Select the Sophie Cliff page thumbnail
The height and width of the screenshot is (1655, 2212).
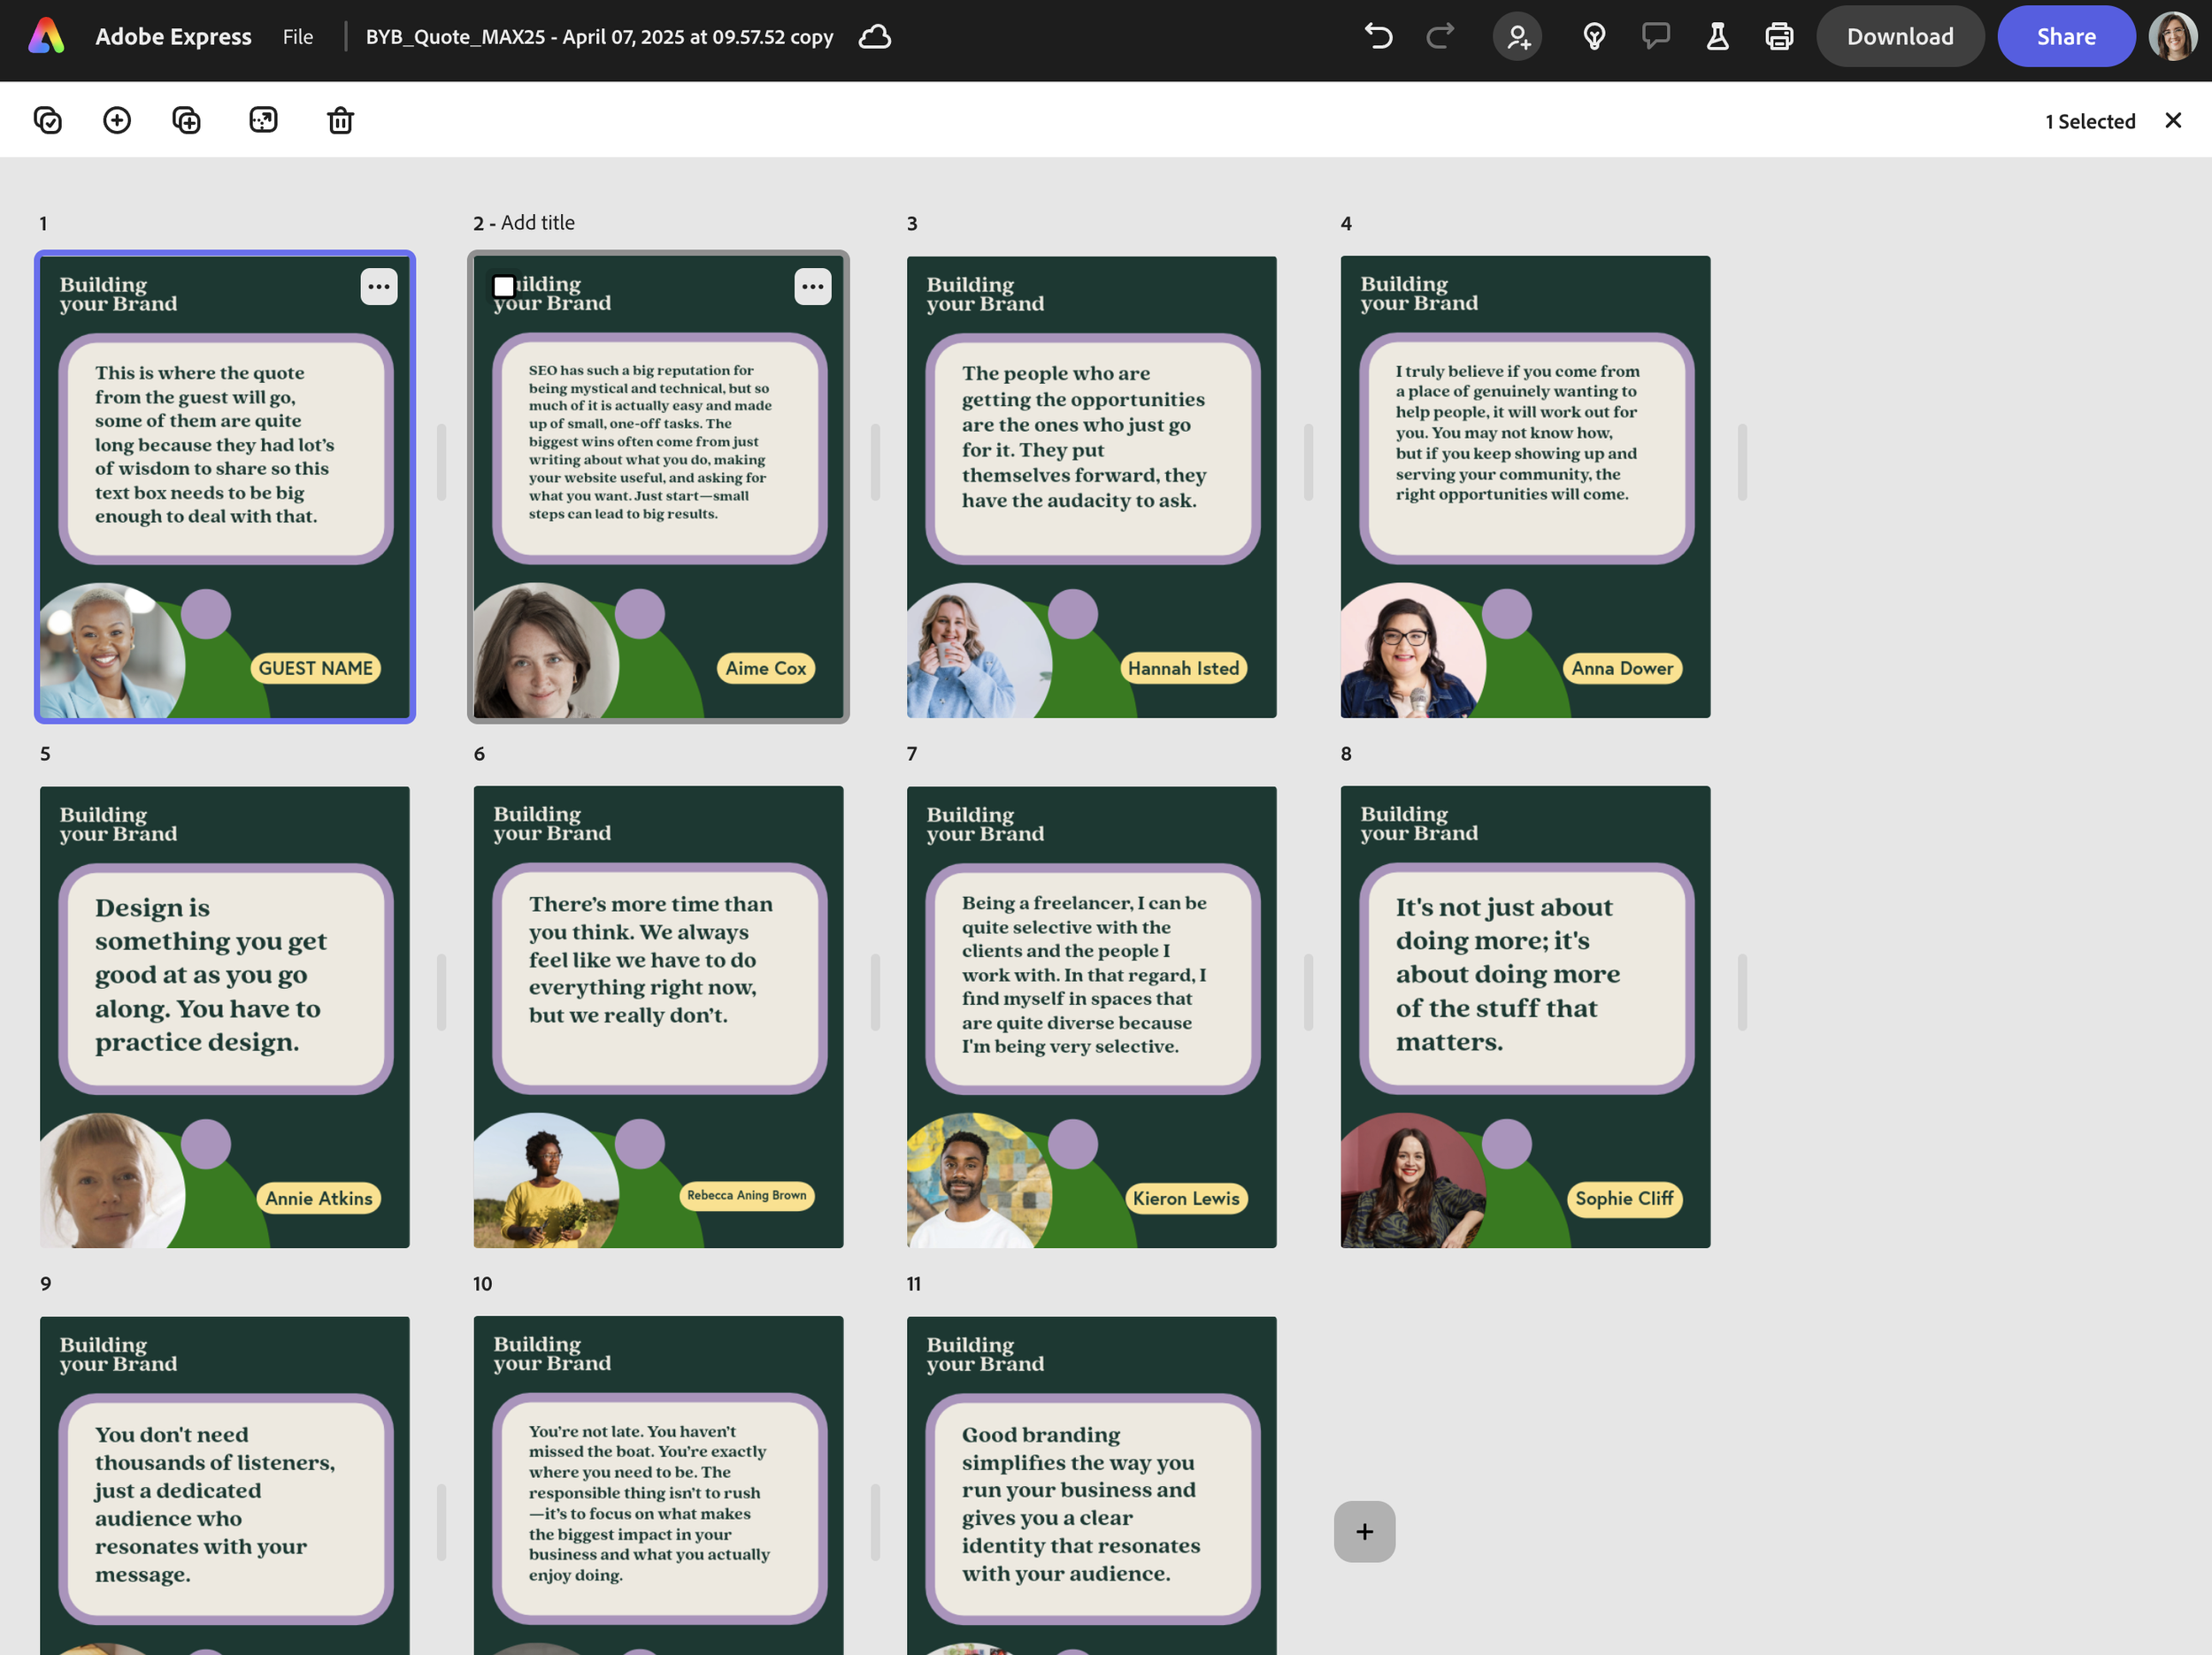coord(1524,1016)
